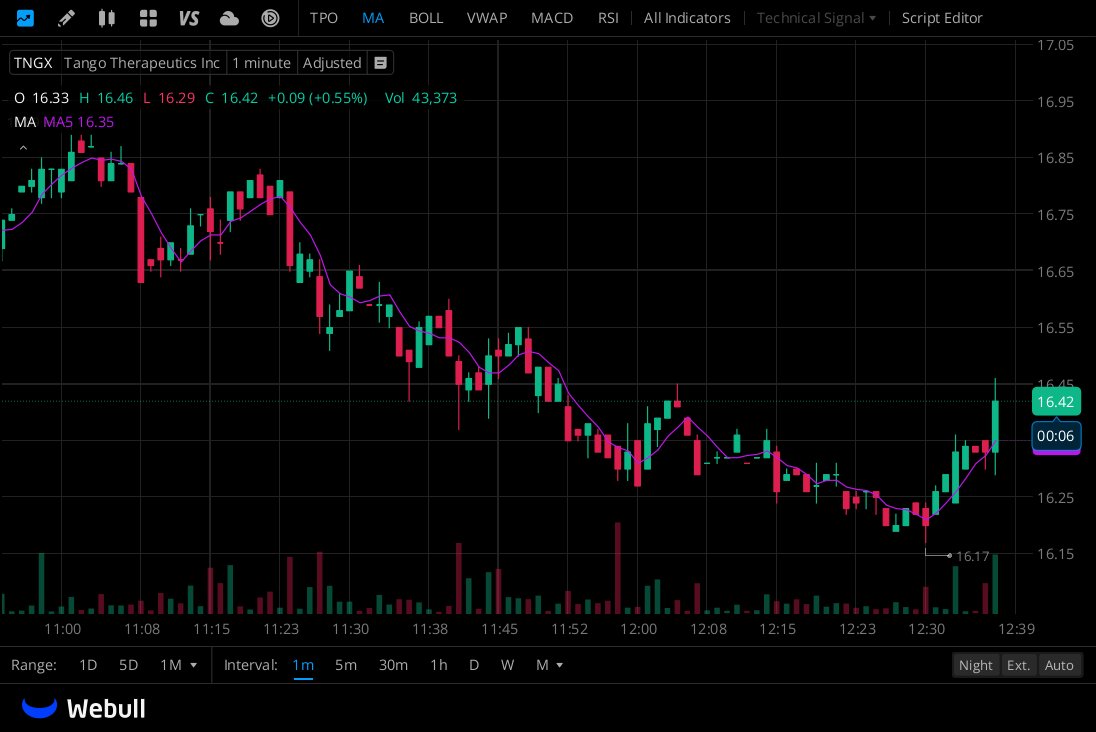Select the 1m interval
Screen dimensions: 1096x732
click(303, 665)
